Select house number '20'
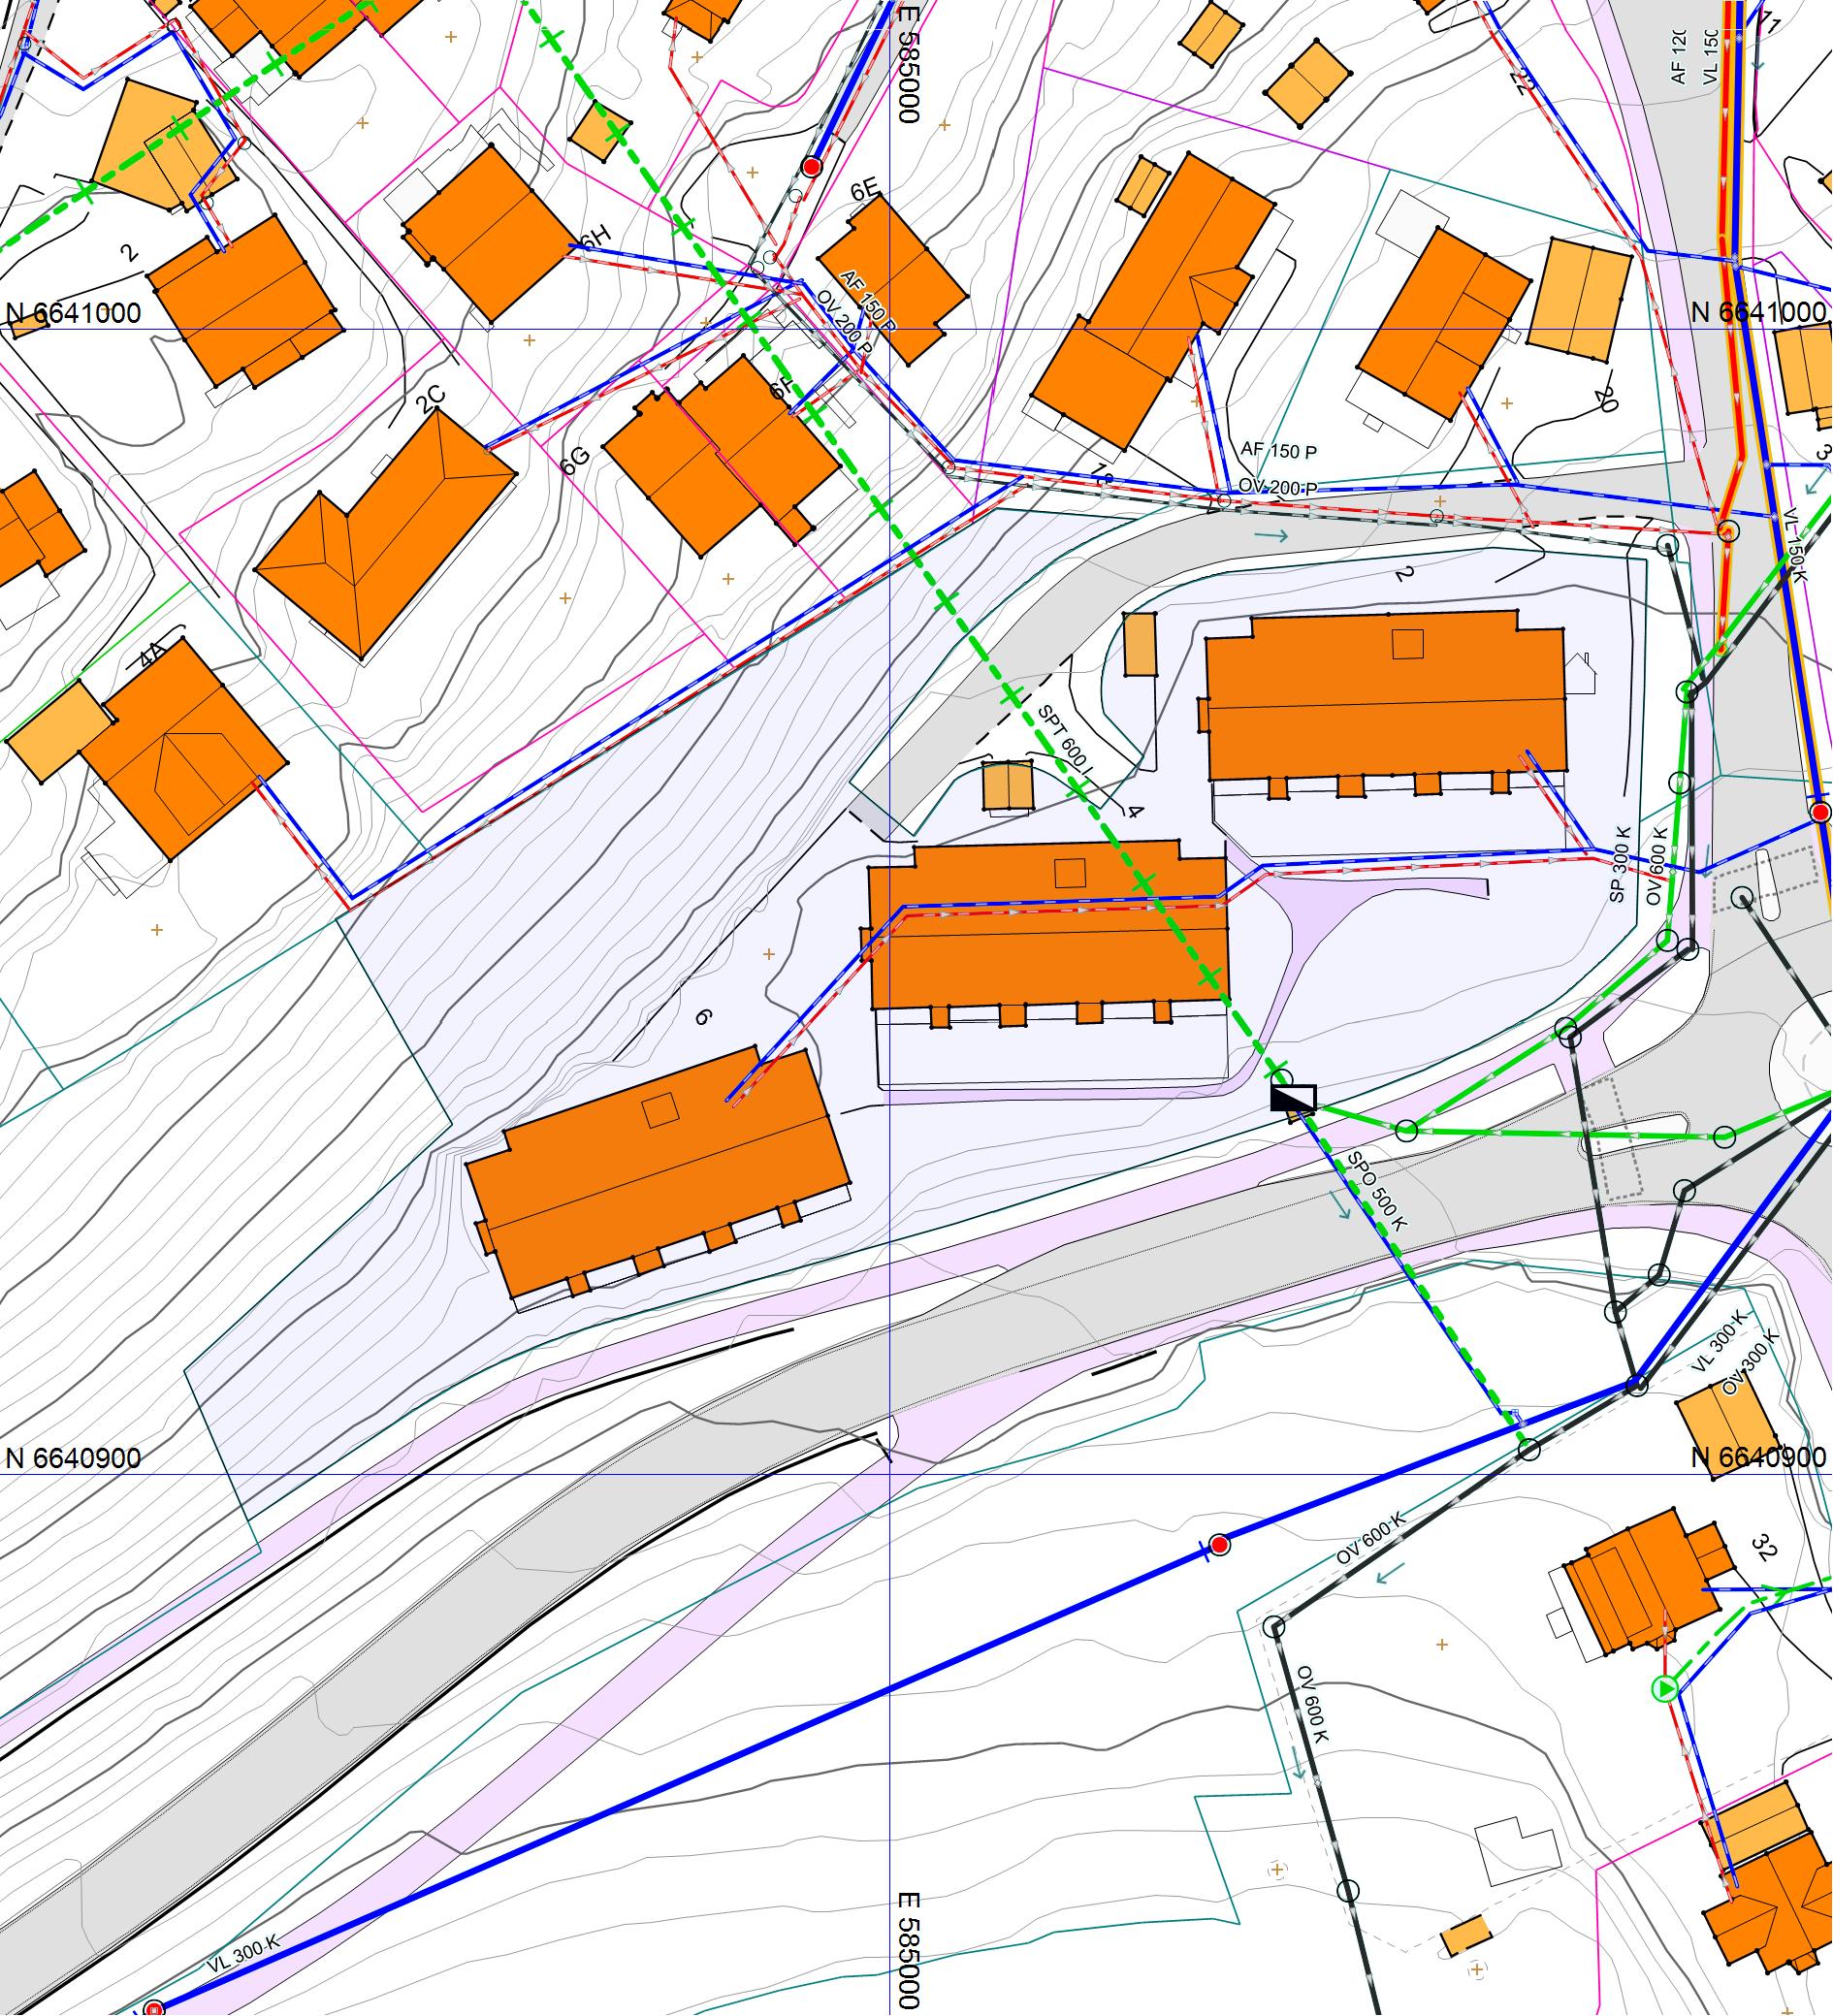The width and height of the screenshot is (1833, 2016). click(1605, 401)
